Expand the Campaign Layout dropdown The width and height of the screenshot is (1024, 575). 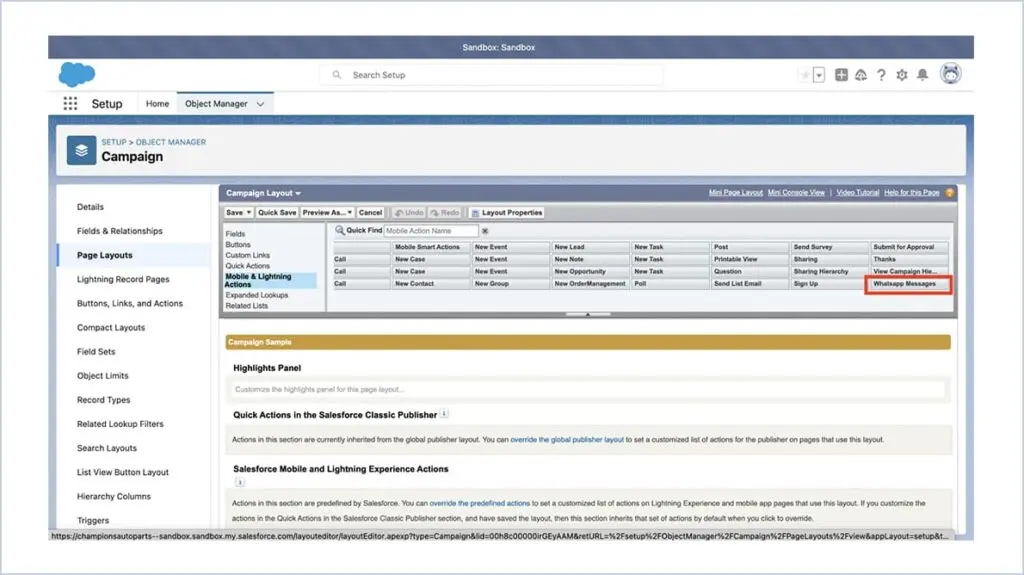point(263,193)
